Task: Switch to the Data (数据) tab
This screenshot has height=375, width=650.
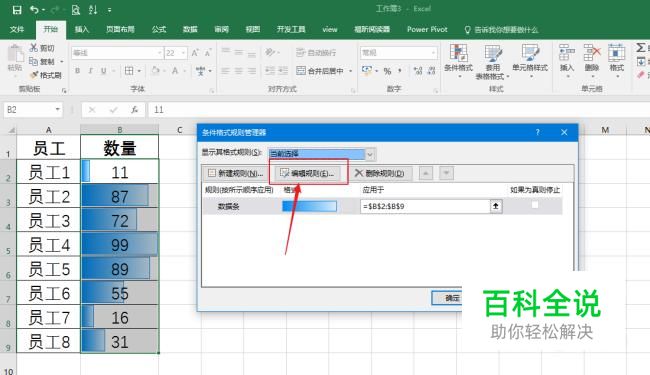Action: (x=190, y=29)
